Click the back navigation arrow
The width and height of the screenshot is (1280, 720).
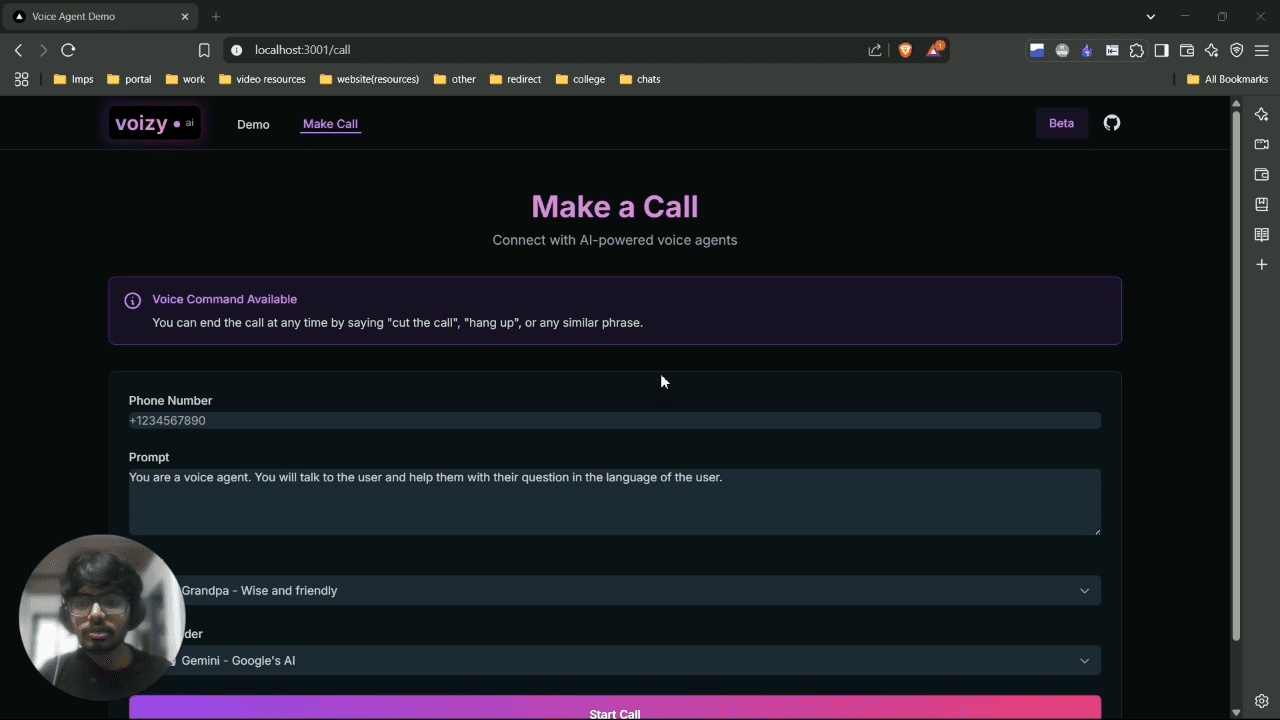18,49
